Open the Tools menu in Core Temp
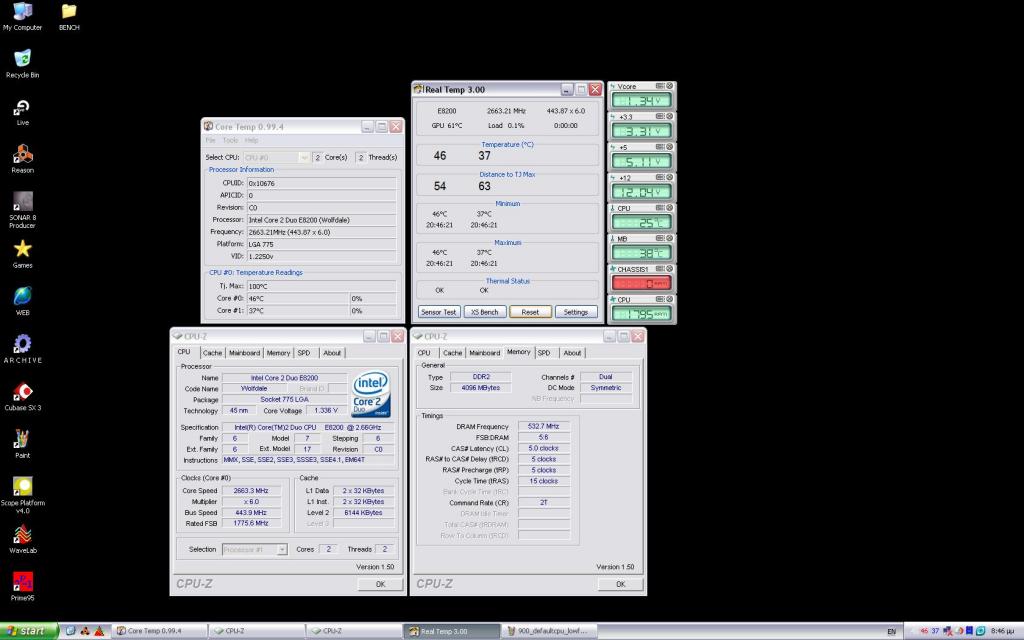The image size is (1024, 640). [x=230, y=140]
